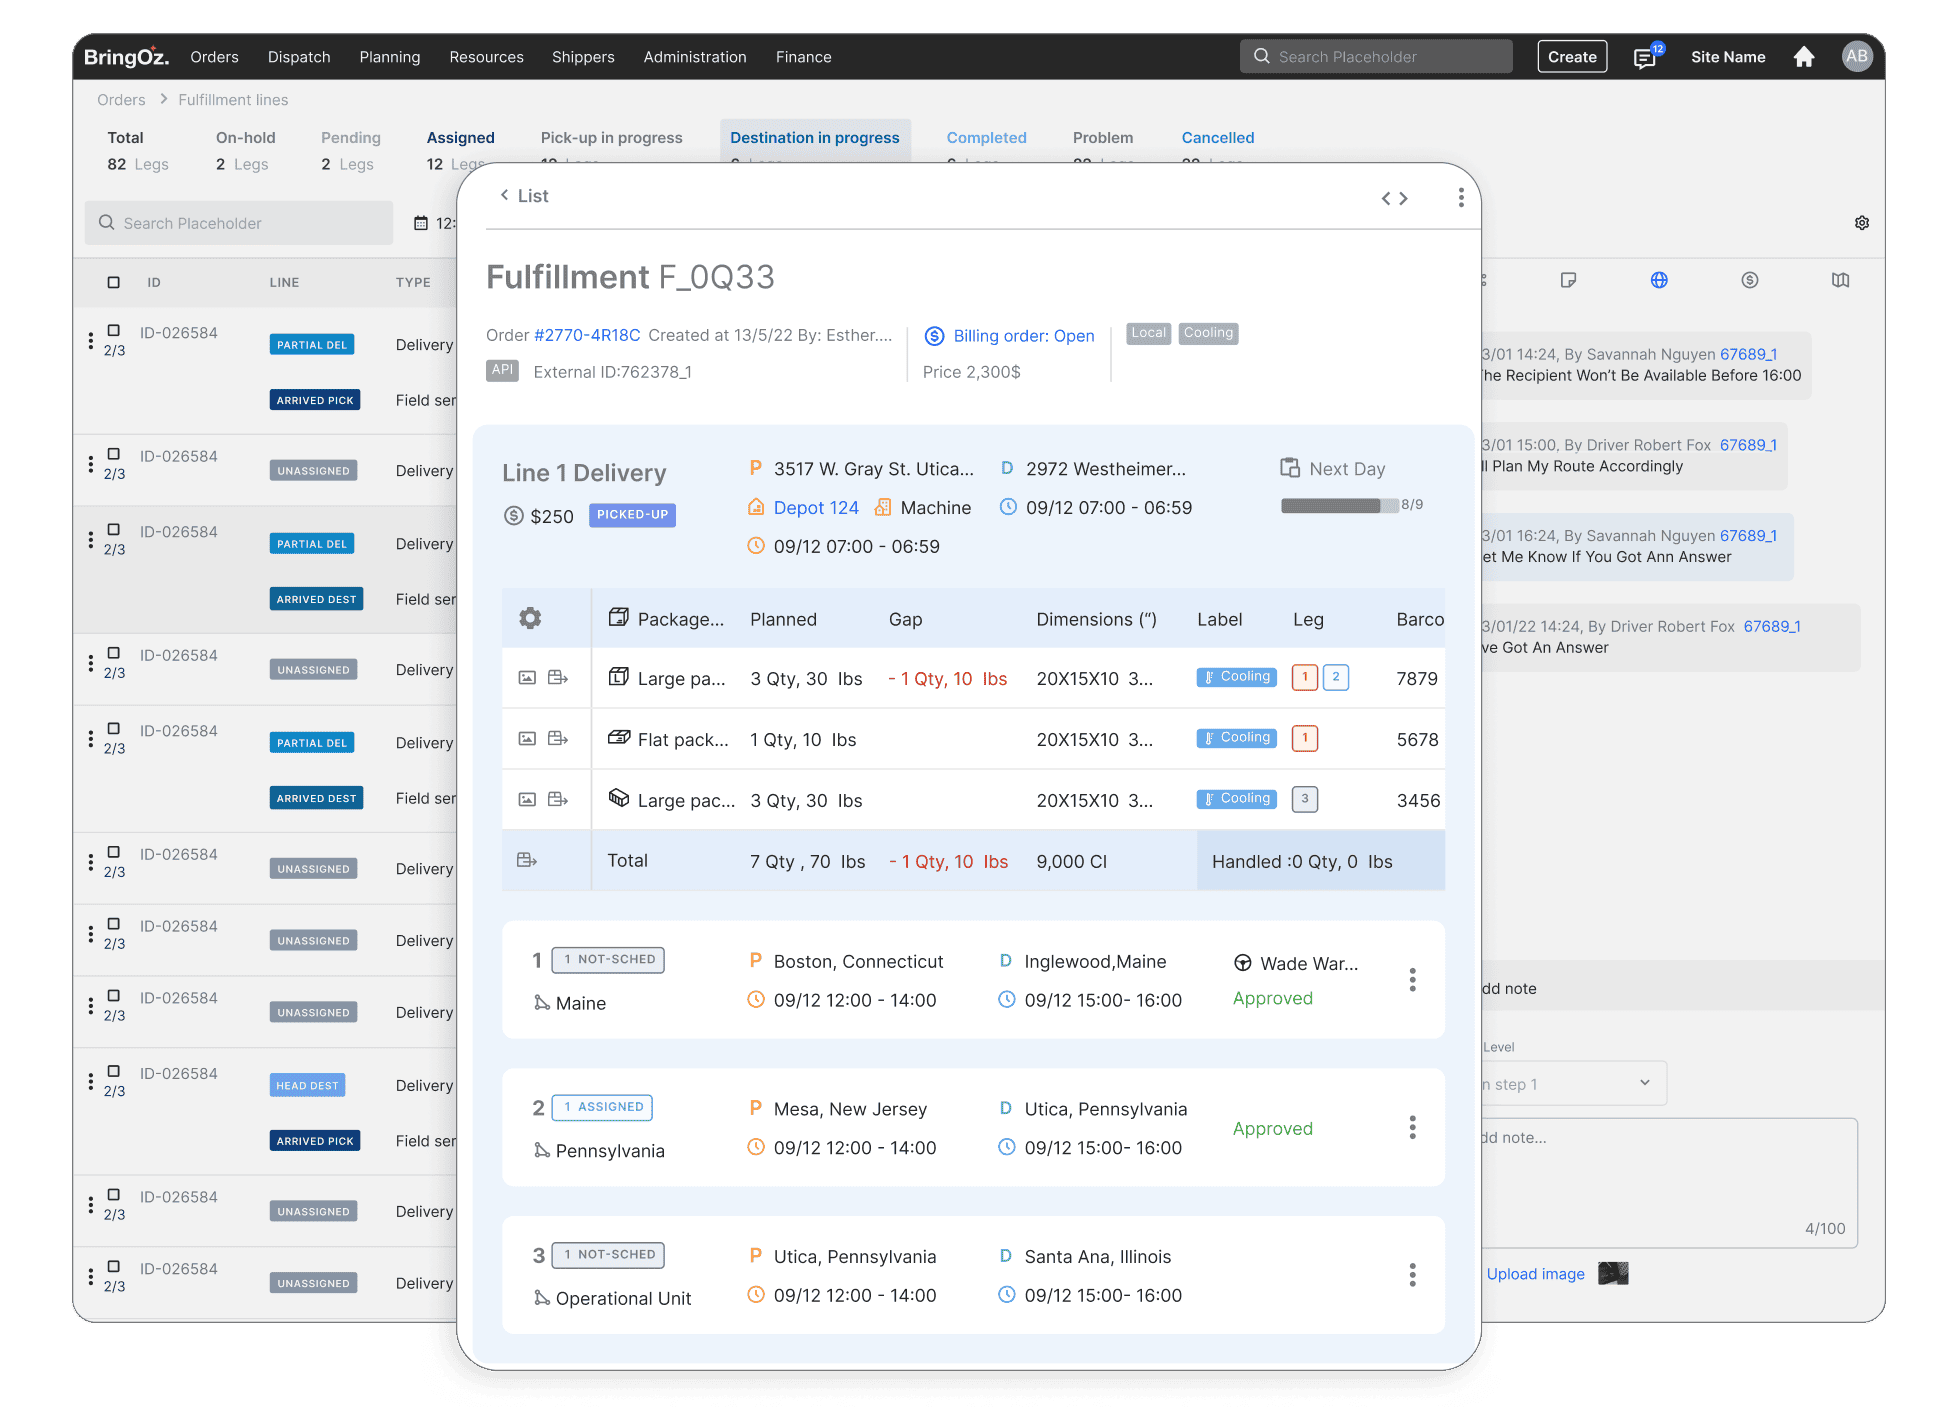Open package table settings gear icon
The image size is (1956, 1407).
click(530, 618)
